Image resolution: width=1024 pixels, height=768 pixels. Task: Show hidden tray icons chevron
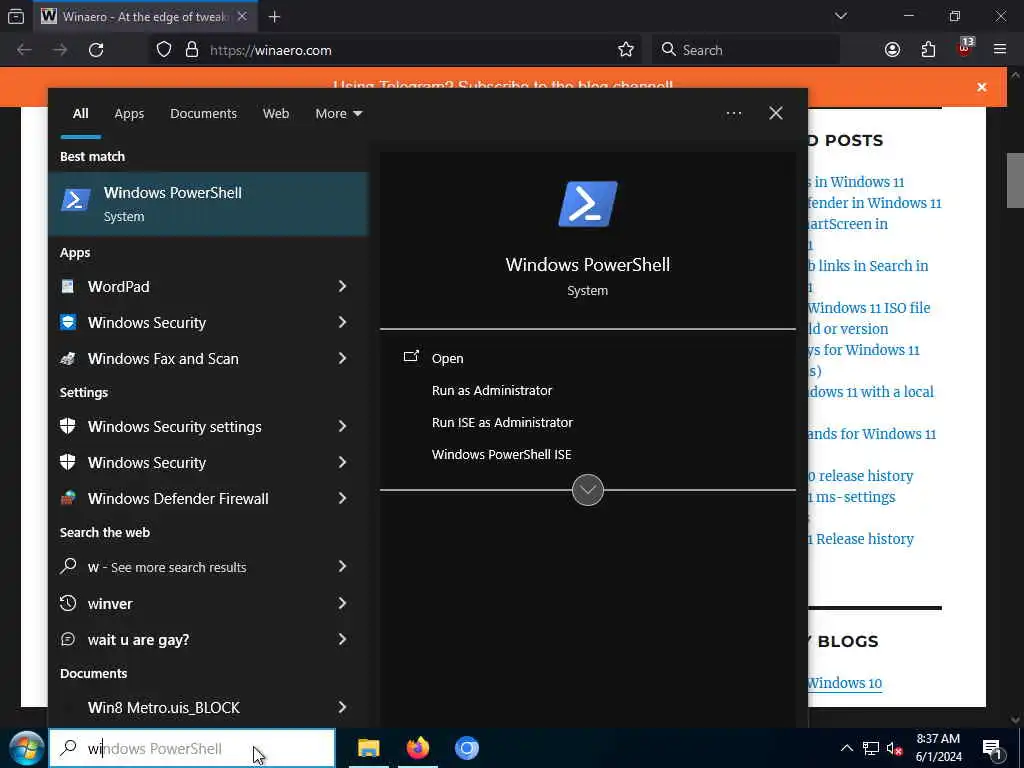pos(846,748)
